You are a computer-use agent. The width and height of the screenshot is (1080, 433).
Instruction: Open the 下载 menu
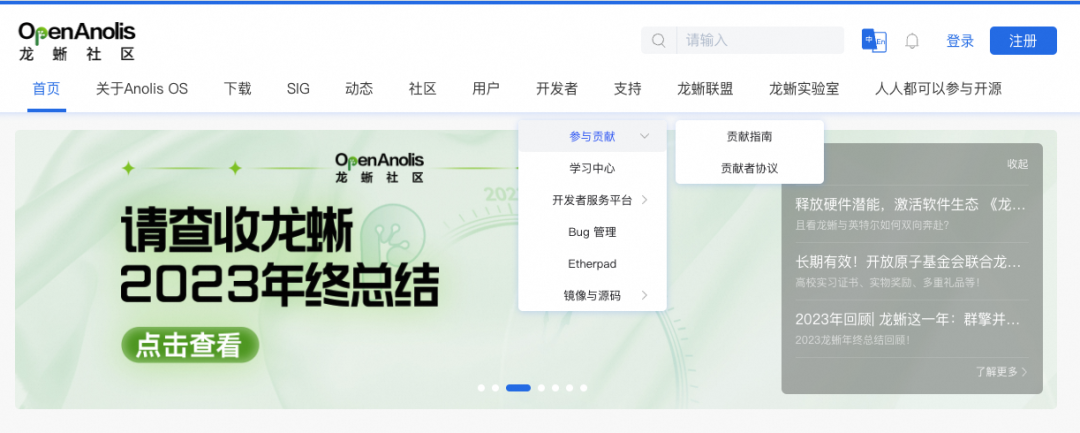(238, 89)
